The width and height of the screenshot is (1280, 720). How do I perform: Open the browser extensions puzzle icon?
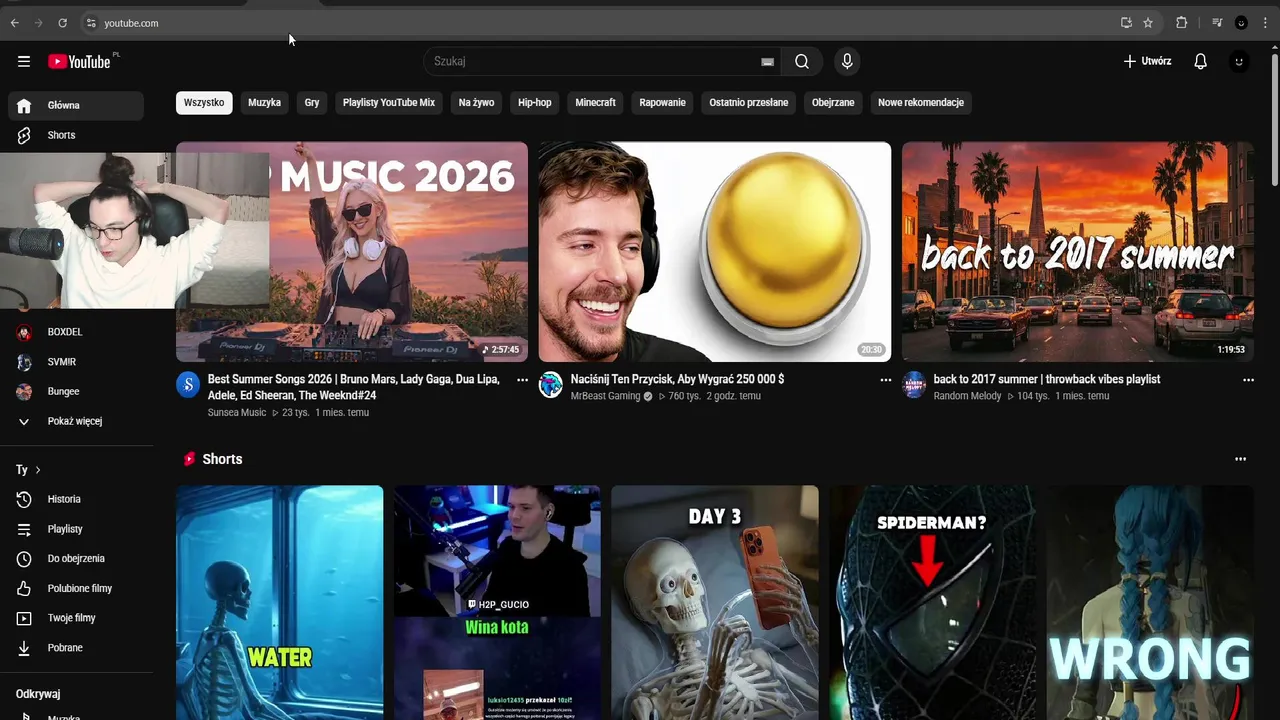click(x=1181, y=22)
